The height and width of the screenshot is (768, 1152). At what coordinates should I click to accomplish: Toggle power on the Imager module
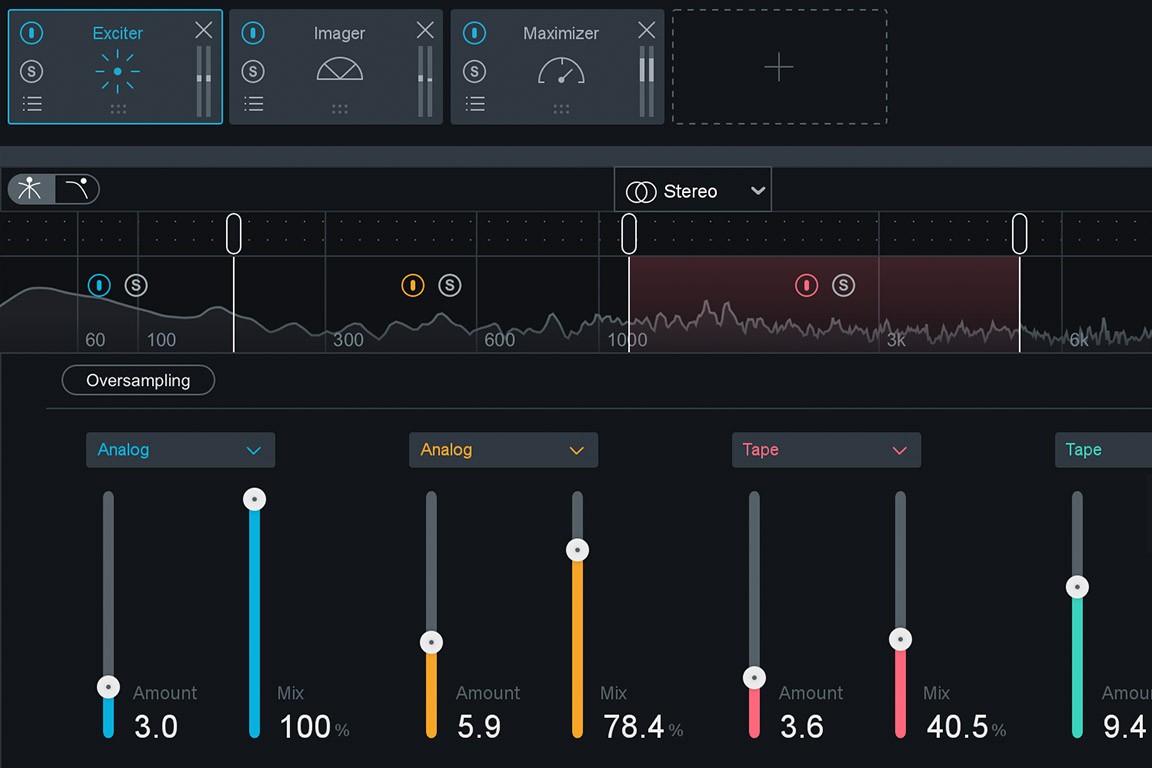pos(253,33)
